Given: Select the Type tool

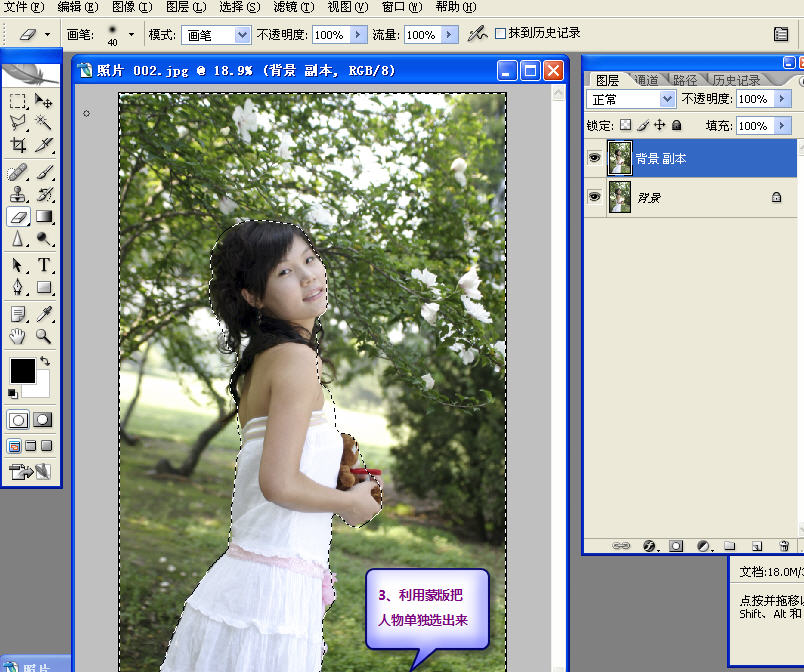Looking at the screenshot, I should tap(44, 265).
